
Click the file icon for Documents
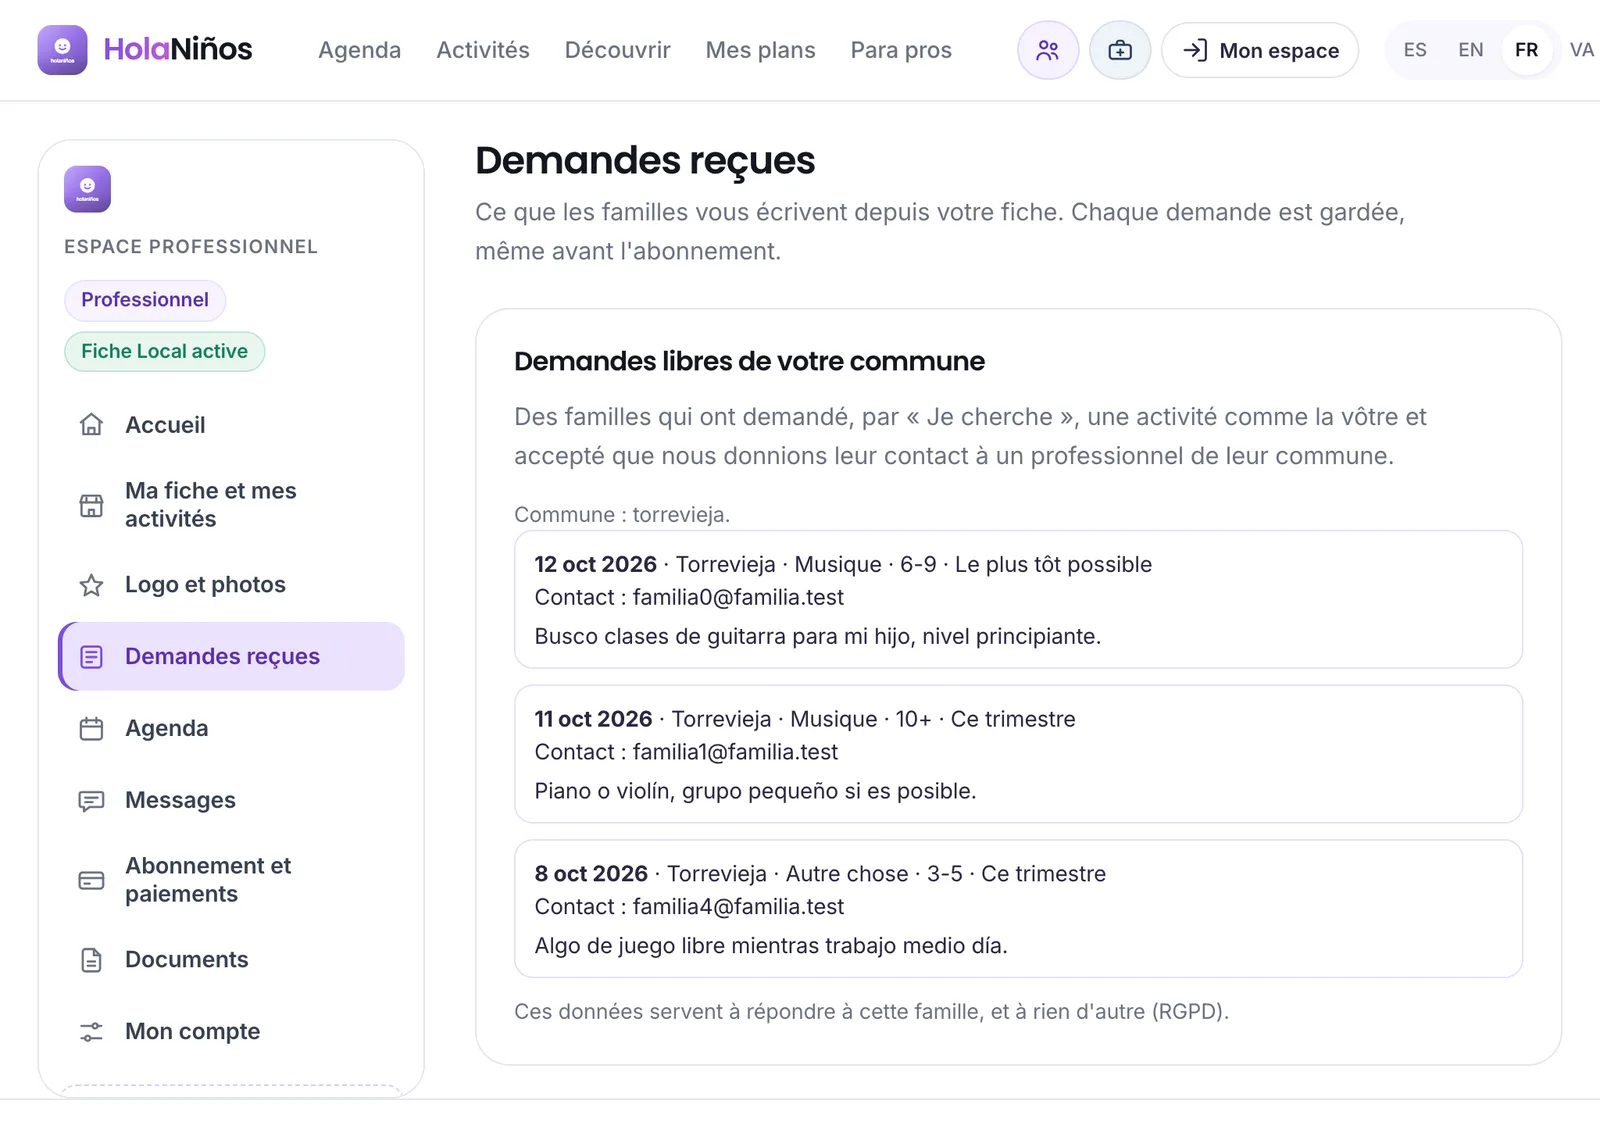pyautogui.click(x=91, y=960)
